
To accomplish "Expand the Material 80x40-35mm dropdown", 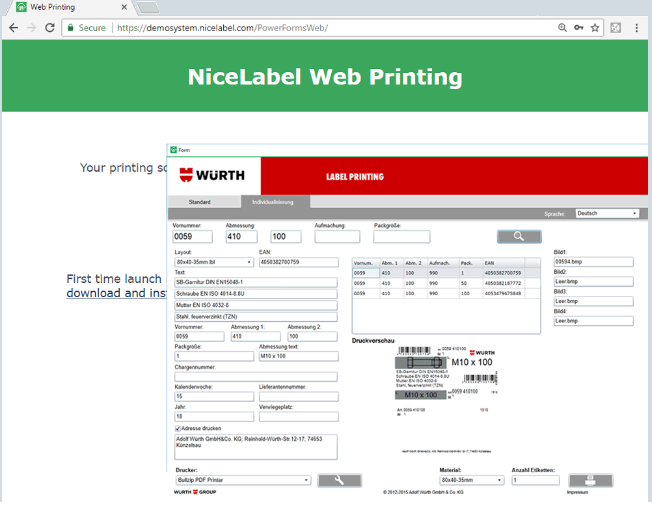I will (x=472, y=480).
